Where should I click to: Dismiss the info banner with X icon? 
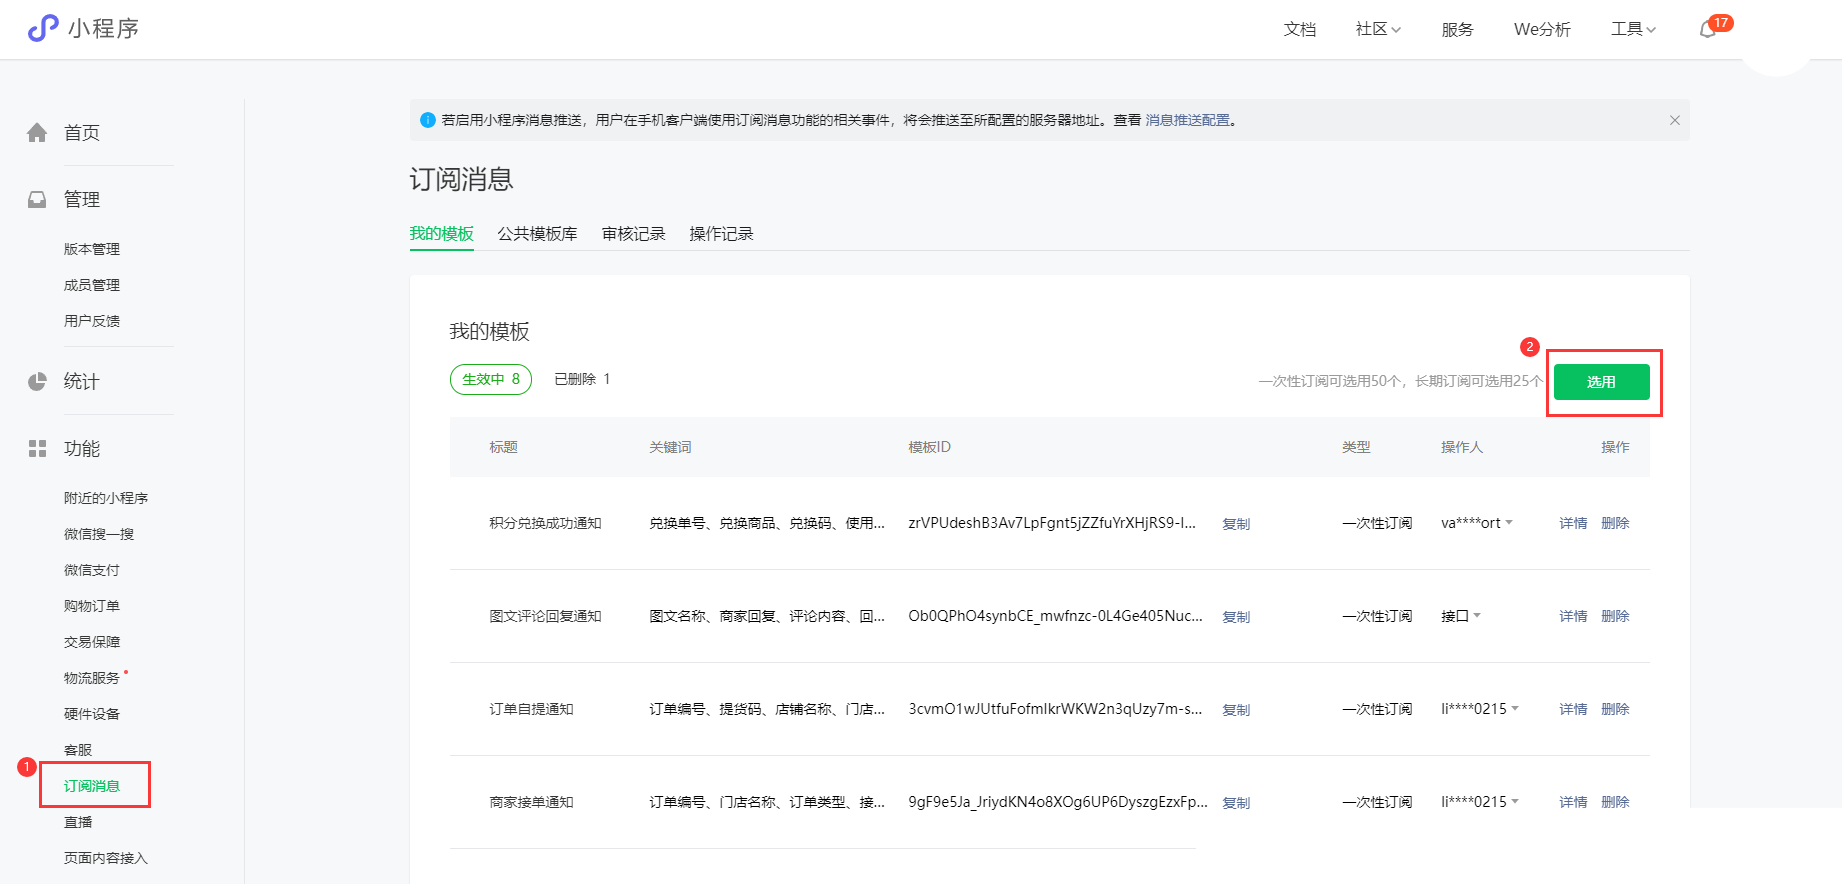point(1674,120)
